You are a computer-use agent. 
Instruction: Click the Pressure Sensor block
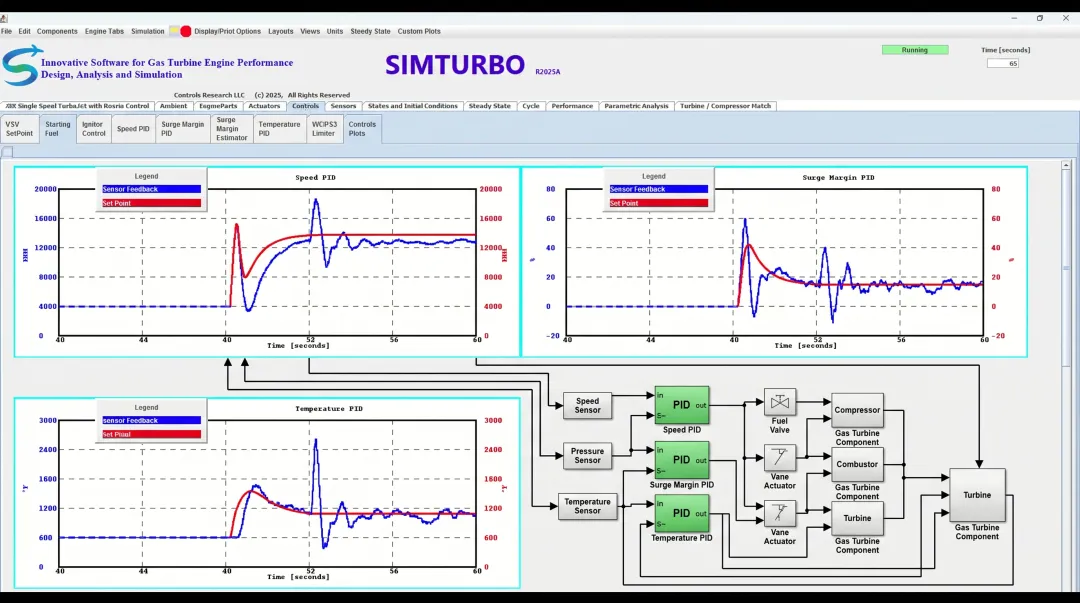(x=588, y=456)
